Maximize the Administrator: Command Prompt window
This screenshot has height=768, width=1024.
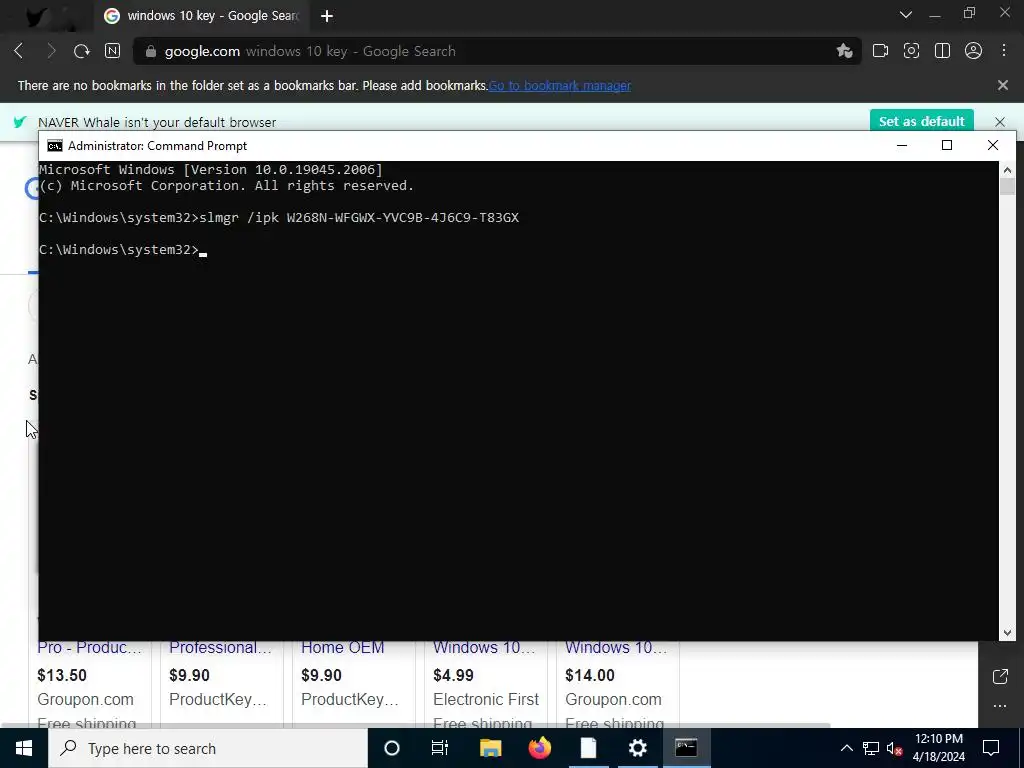click(947, 145)
